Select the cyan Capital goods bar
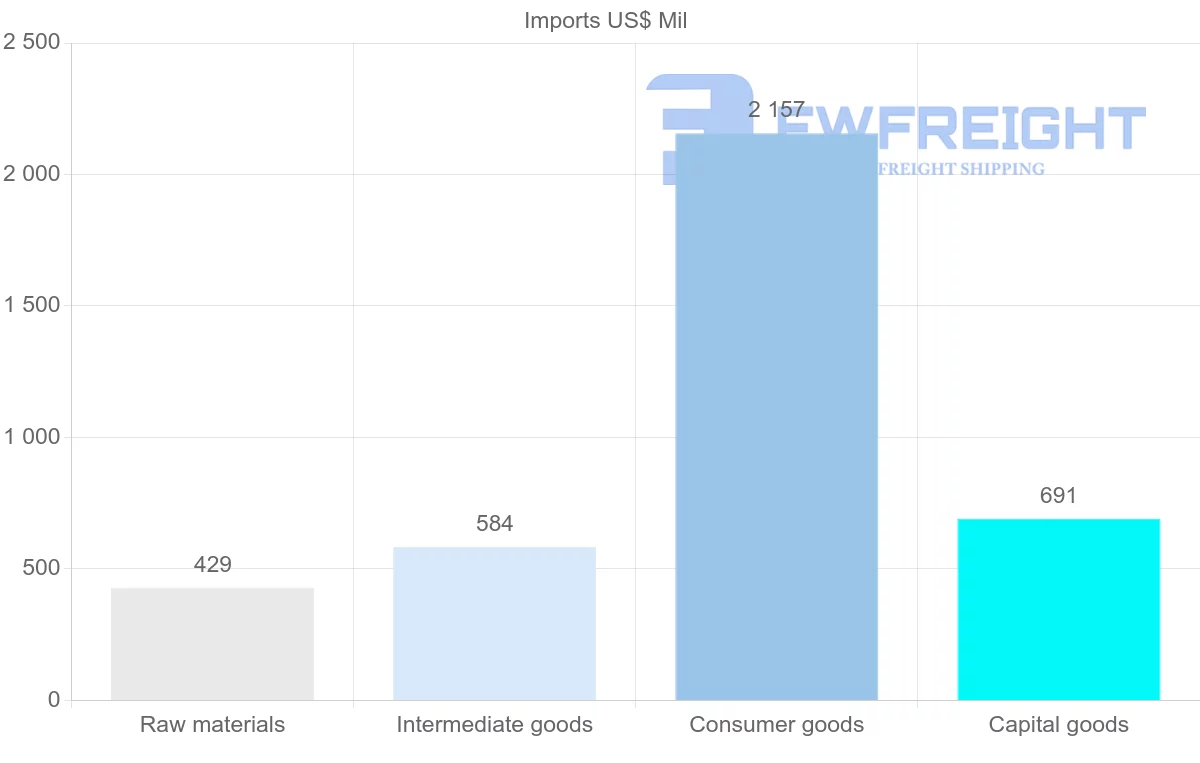 [x=1058, y=609]
